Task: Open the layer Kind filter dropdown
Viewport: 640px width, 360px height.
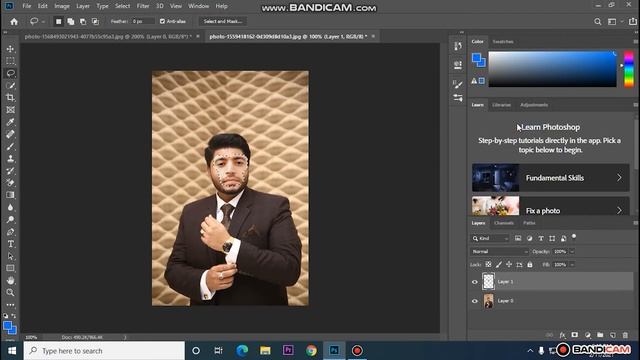Action: click(491, 238)
